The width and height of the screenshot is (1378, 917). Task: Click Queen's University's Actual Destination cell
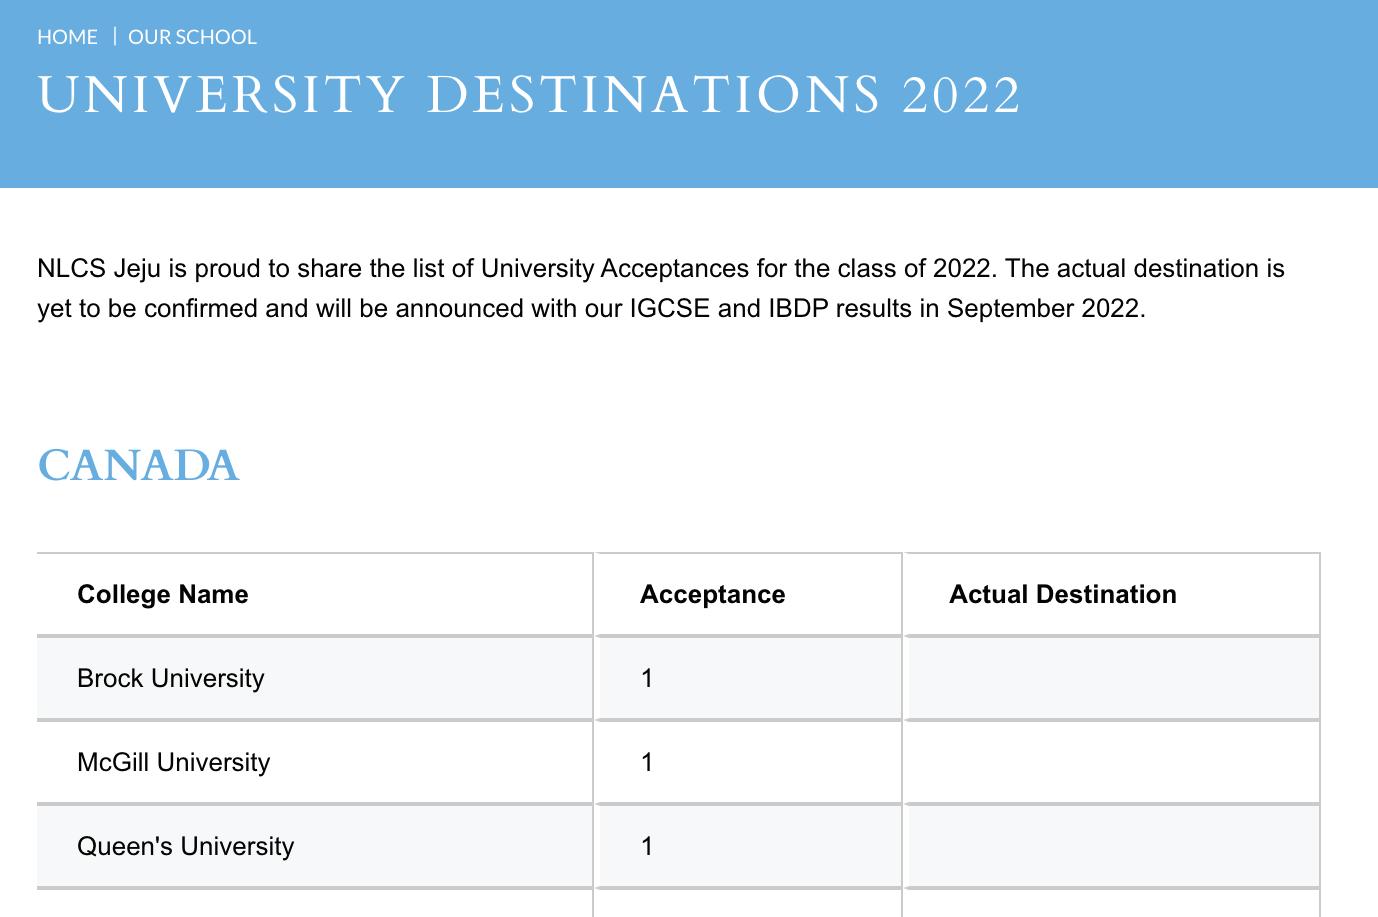tap(1112, 846)
